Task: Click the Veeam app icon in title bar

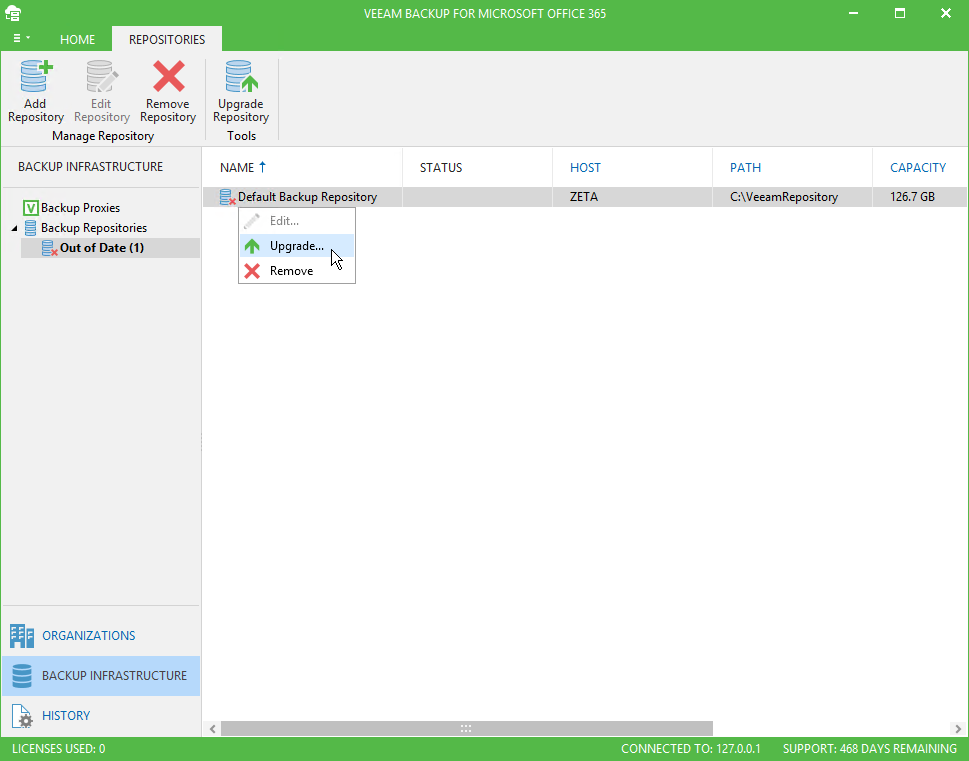Action: point(13,13)
